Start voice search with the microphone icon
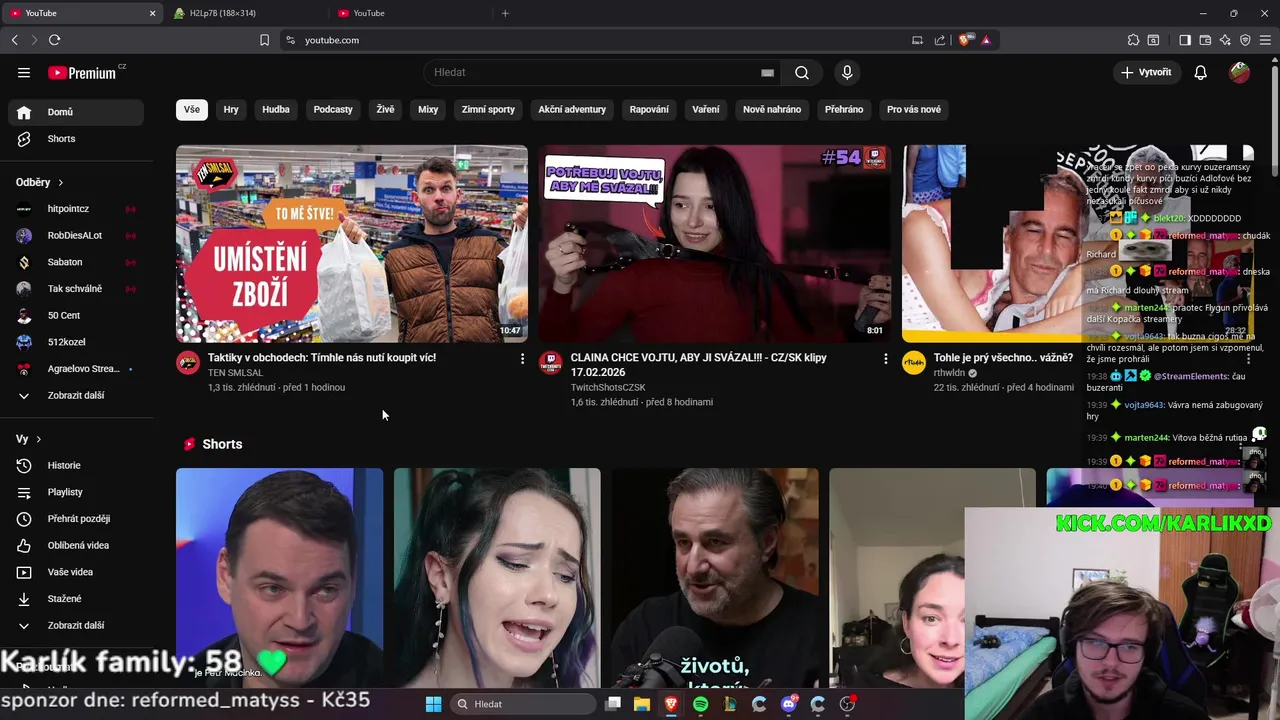This screenshot has height=720, width=1280. click(x=847, y=72)
